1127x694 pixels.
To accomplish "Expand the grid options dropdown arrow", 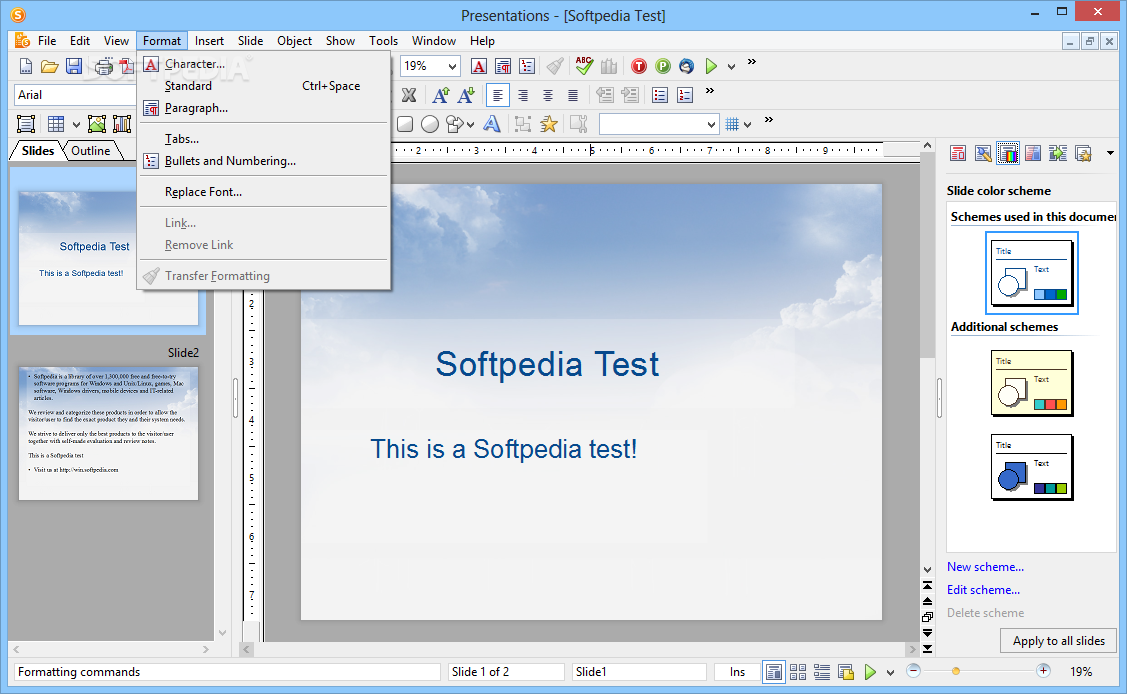I will click(x=748, y=125).
